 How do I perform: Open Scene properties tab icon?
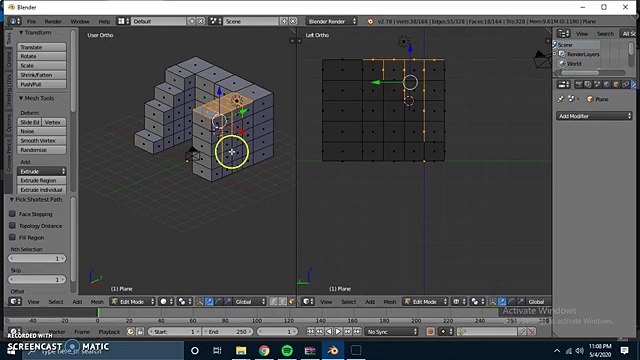click(597, 84)
